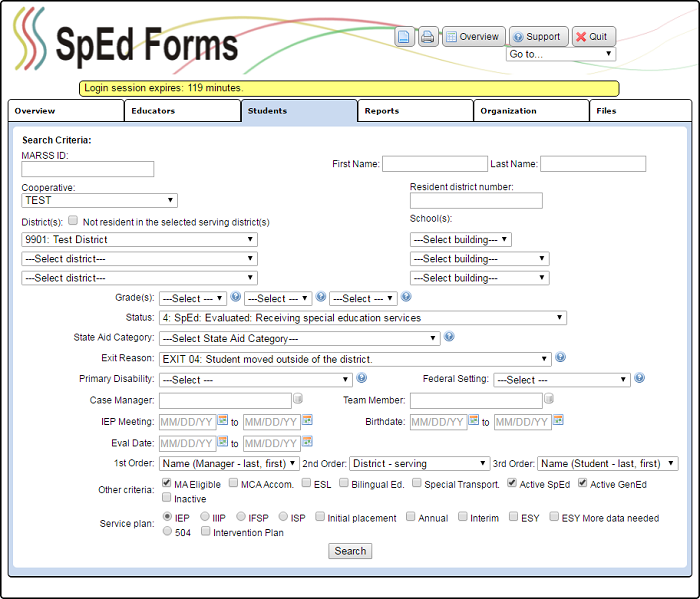Click lookup icon next to Case Manager

pos(297,400)
